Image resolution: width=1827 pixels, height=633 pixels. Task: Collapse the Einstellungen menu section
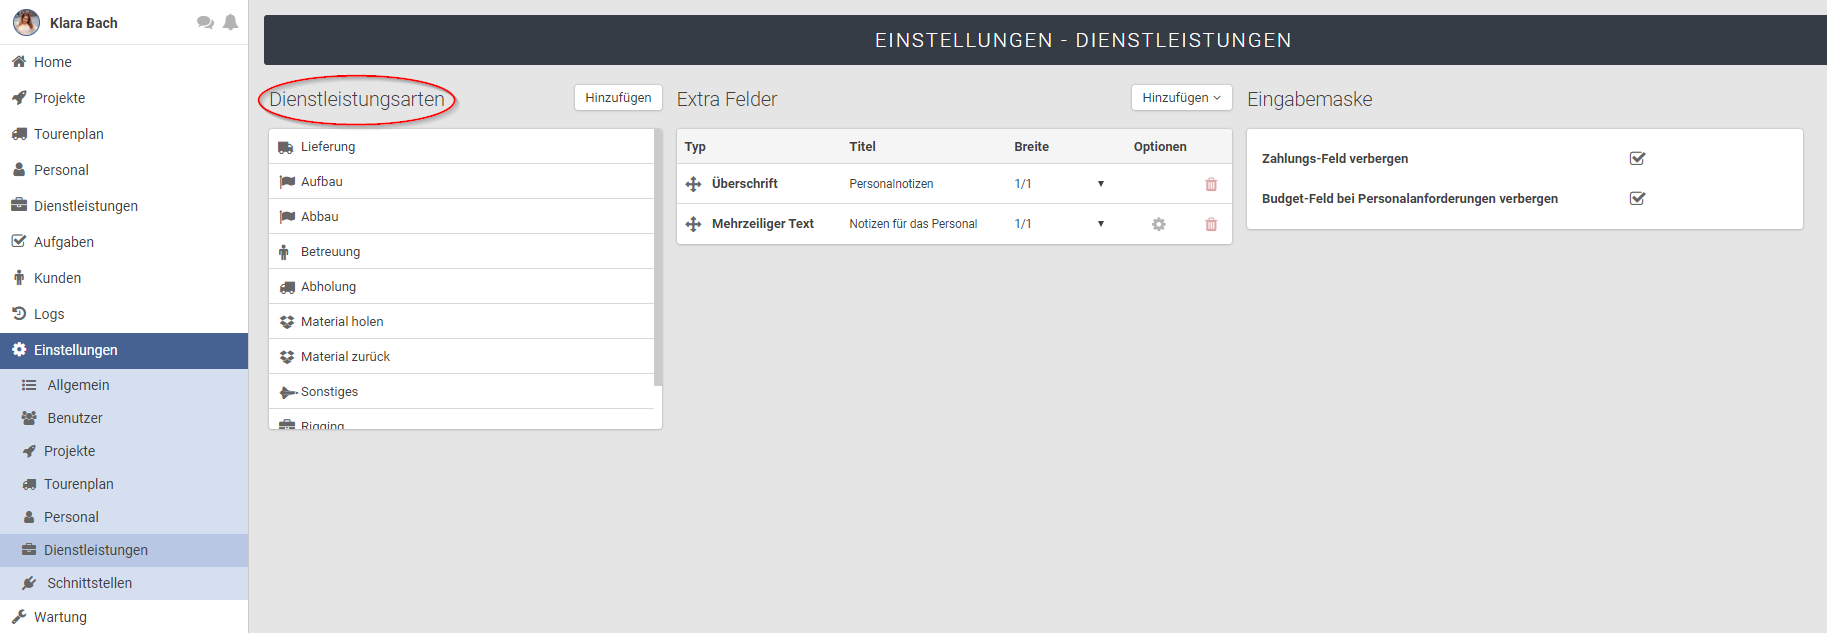point(124,350)
